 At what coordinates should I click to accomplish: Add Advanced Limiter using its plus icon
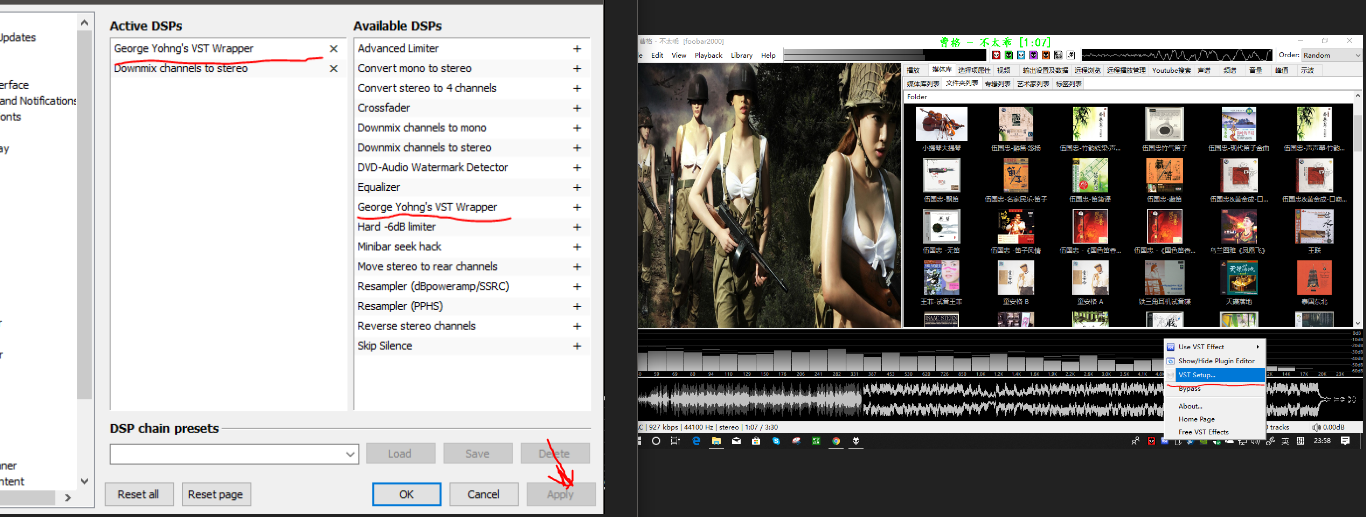tap(576, 49)
